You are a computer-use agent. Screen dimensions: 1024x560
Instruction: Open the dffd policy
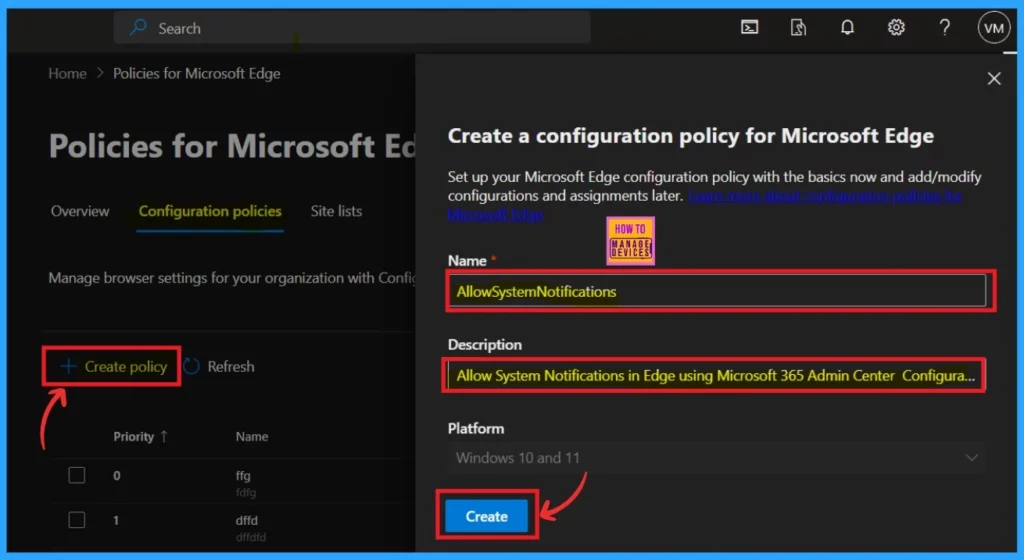246,521
